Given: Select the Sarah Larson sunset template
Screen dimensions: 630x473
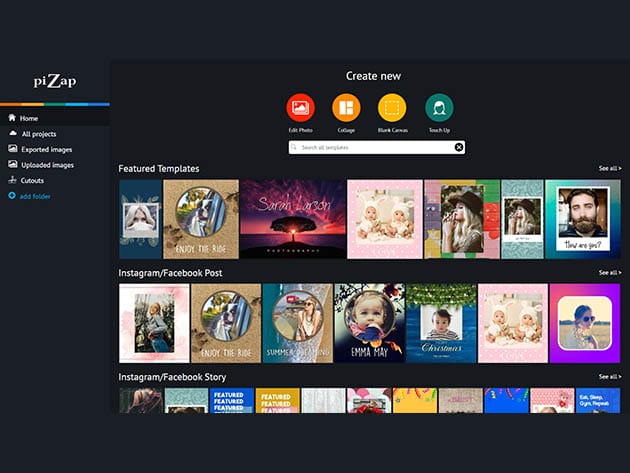Looking at the screenshot, I should point(293,219).
